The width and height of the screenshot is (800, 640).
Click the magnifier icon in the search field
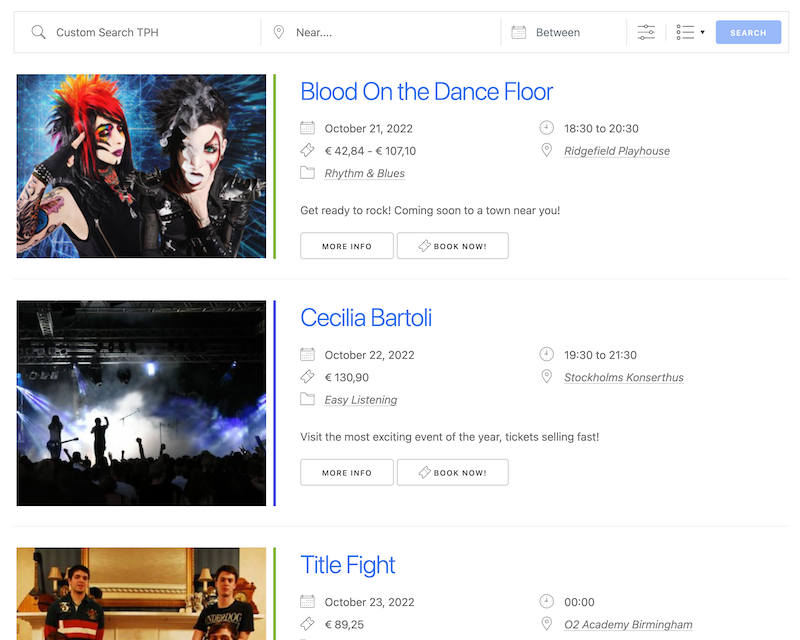38,31
